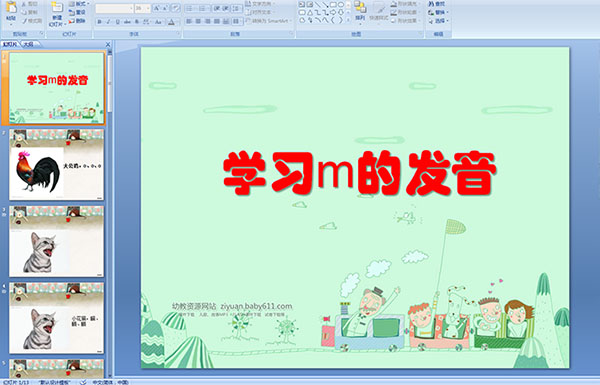Select the oval shape from gallery
Image resolution: width=600 pixels, height=385 pixels.
pyautogui.click(x=341, y=5)
